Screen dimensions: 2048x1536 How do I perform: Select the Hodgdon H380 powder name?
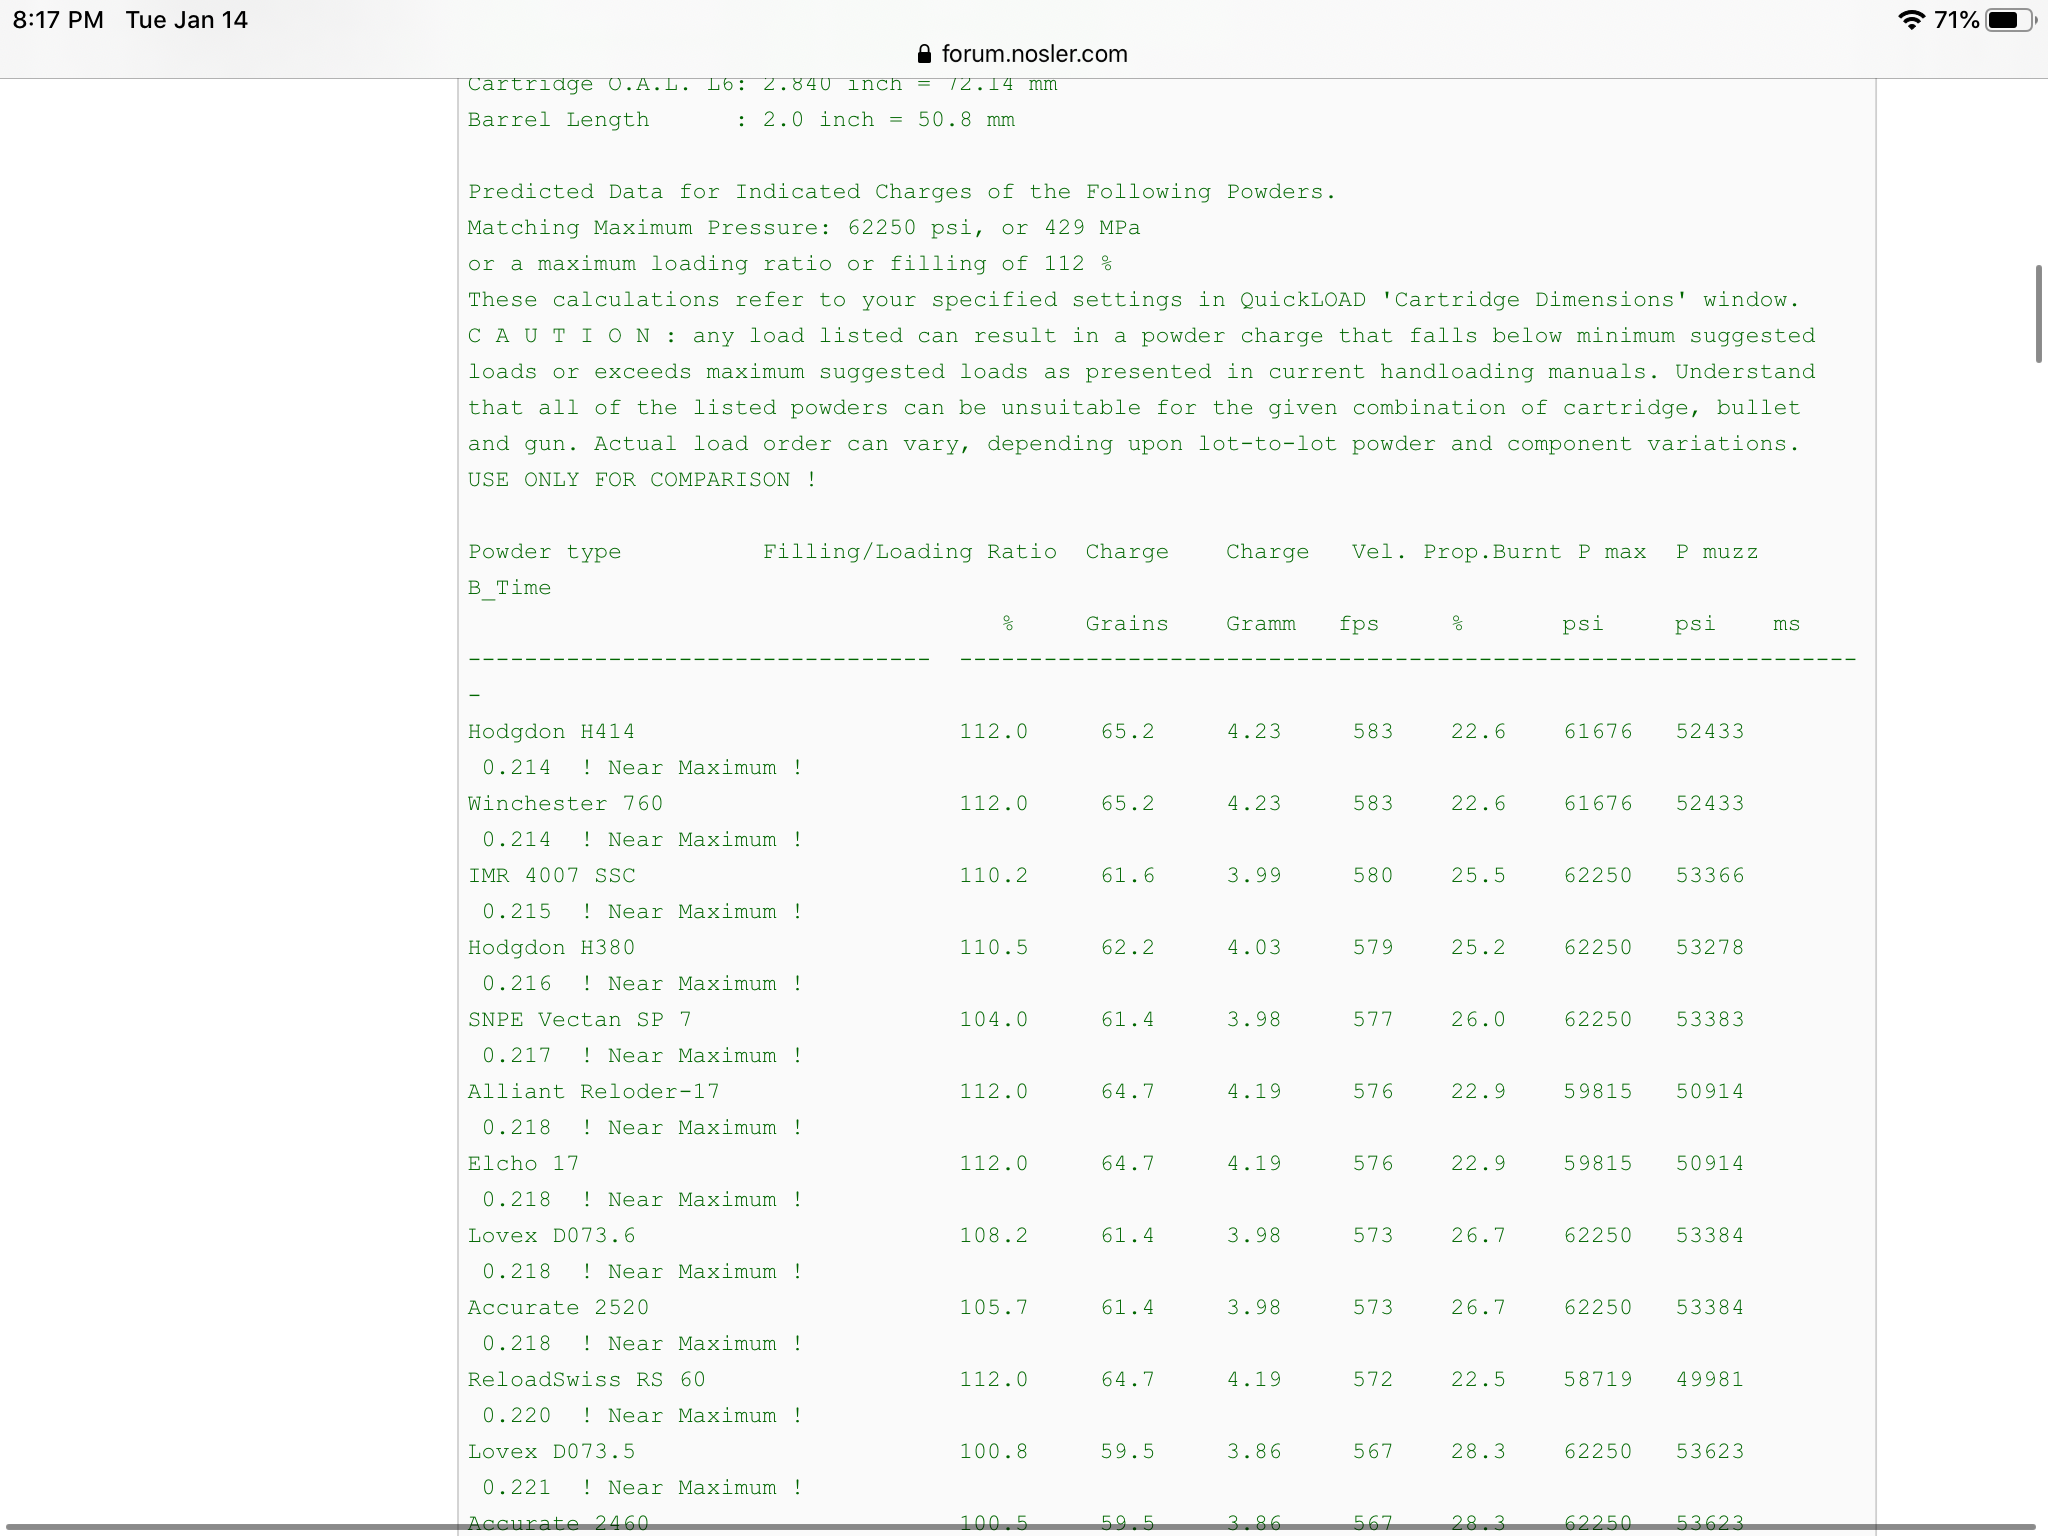tap(551, 948)
